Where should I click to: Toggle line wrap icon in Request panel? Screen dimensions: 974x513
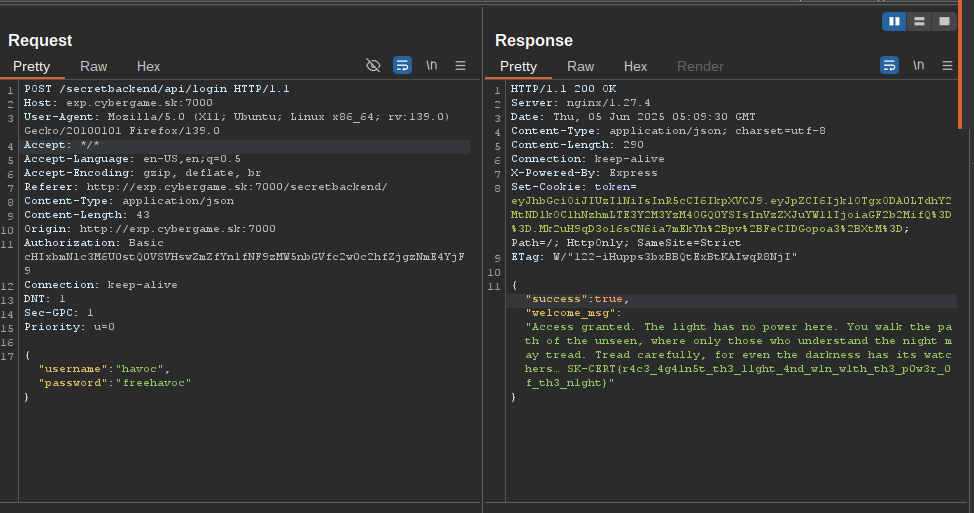click(402, 66)
